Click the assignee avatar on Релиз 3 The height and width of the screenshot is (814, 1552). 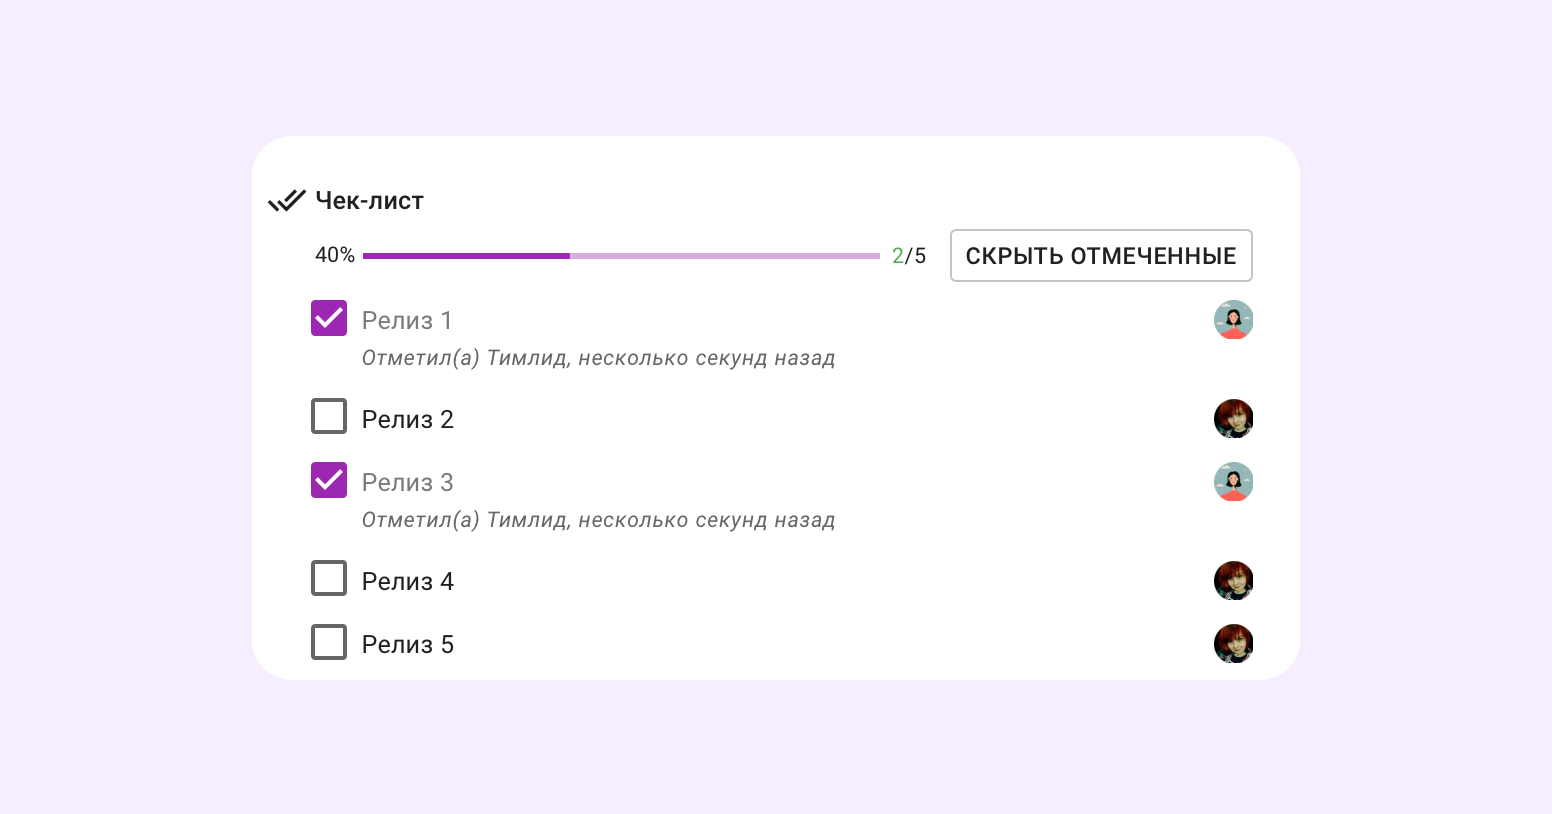(x=1233, y=482)
